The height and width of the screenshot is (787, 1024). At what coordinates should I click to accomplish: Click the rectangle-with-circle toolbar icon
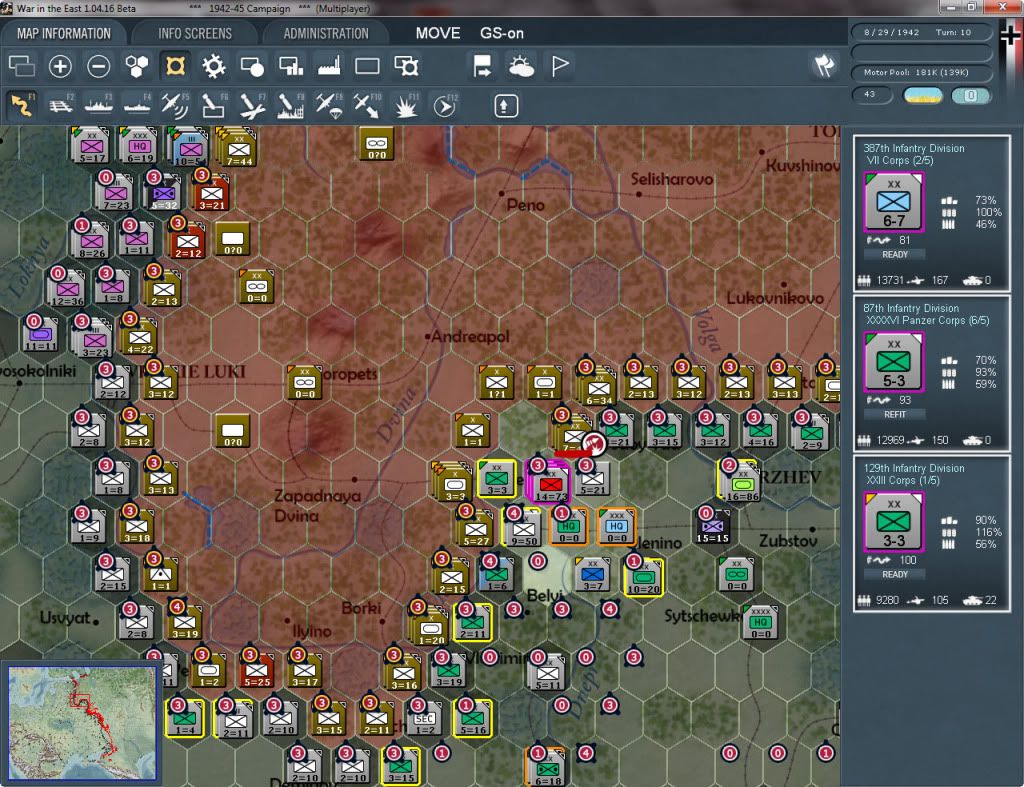tap(252, 66)
